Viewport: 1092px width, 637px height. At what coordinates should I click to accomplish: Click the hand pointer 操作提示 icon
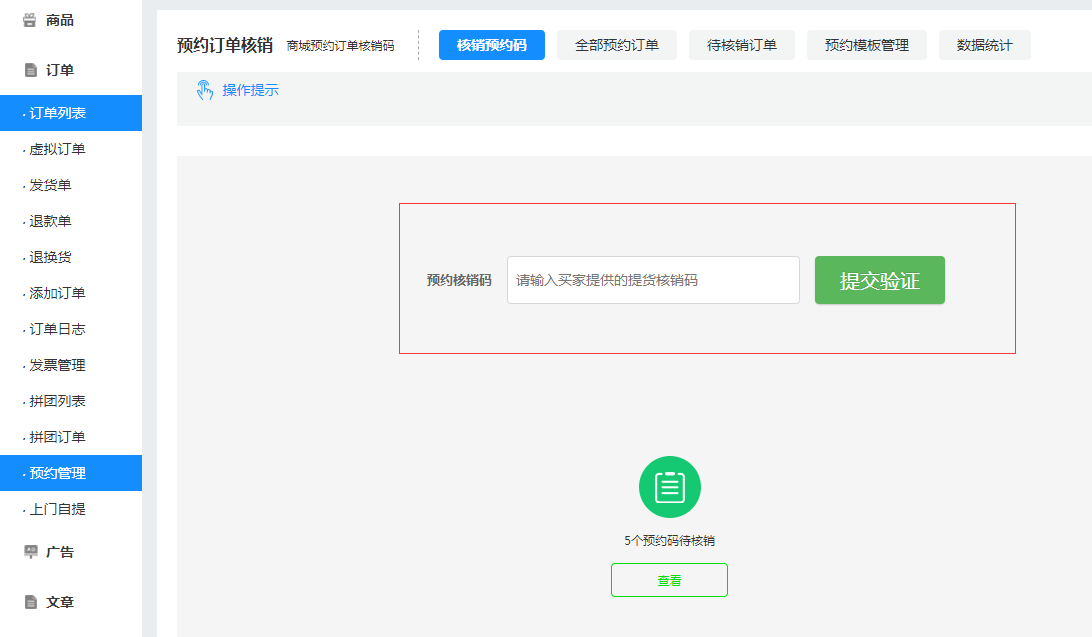(205, 91)
